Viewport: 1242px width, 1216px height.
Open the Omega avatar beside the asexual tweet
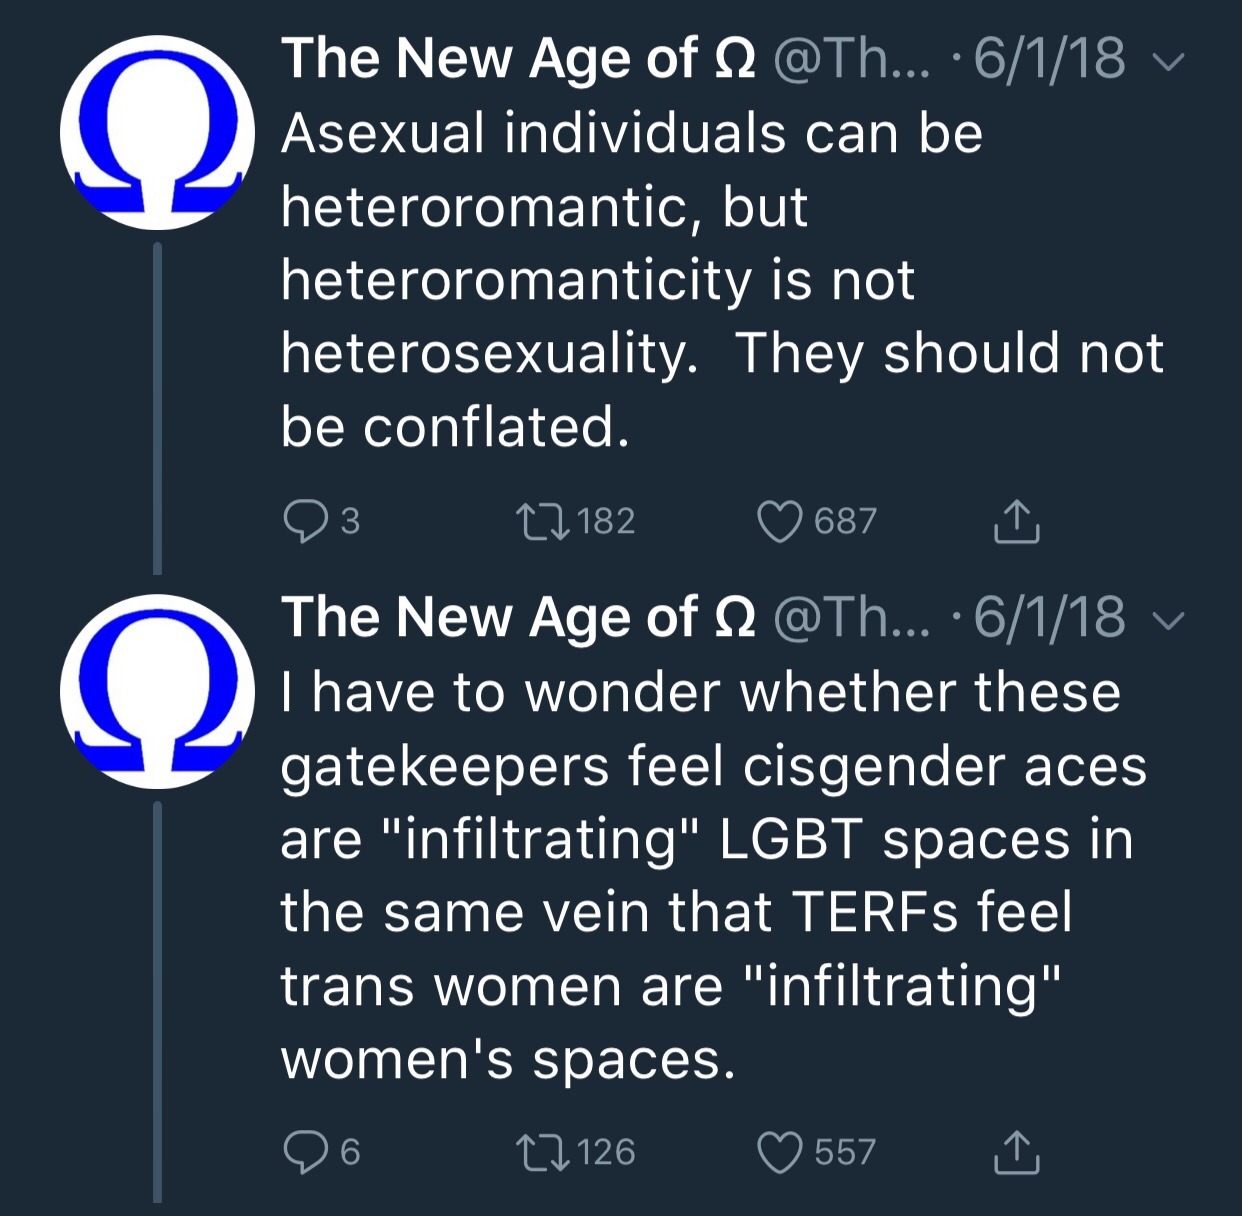pyautogui.click(x=157, y=133)
